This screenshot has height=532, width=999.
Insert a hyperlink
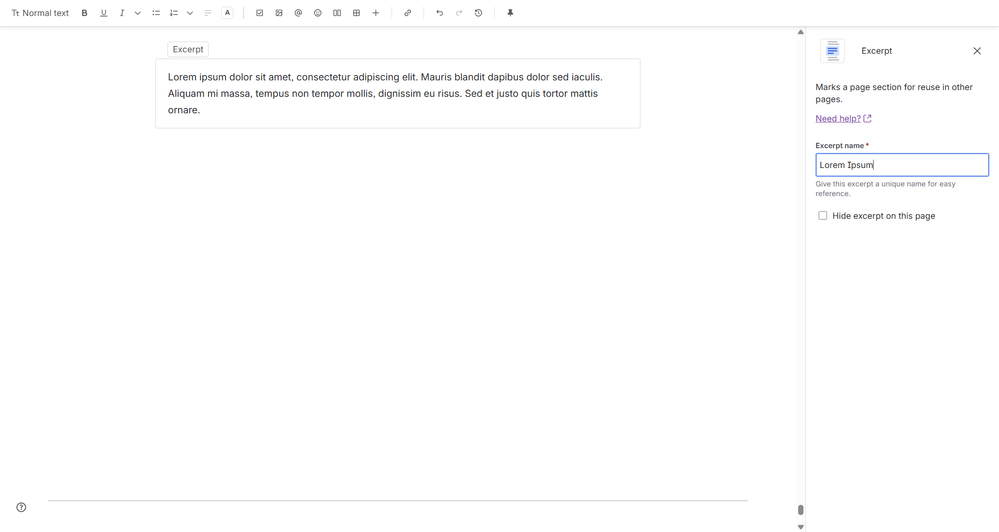coord(408,13)
